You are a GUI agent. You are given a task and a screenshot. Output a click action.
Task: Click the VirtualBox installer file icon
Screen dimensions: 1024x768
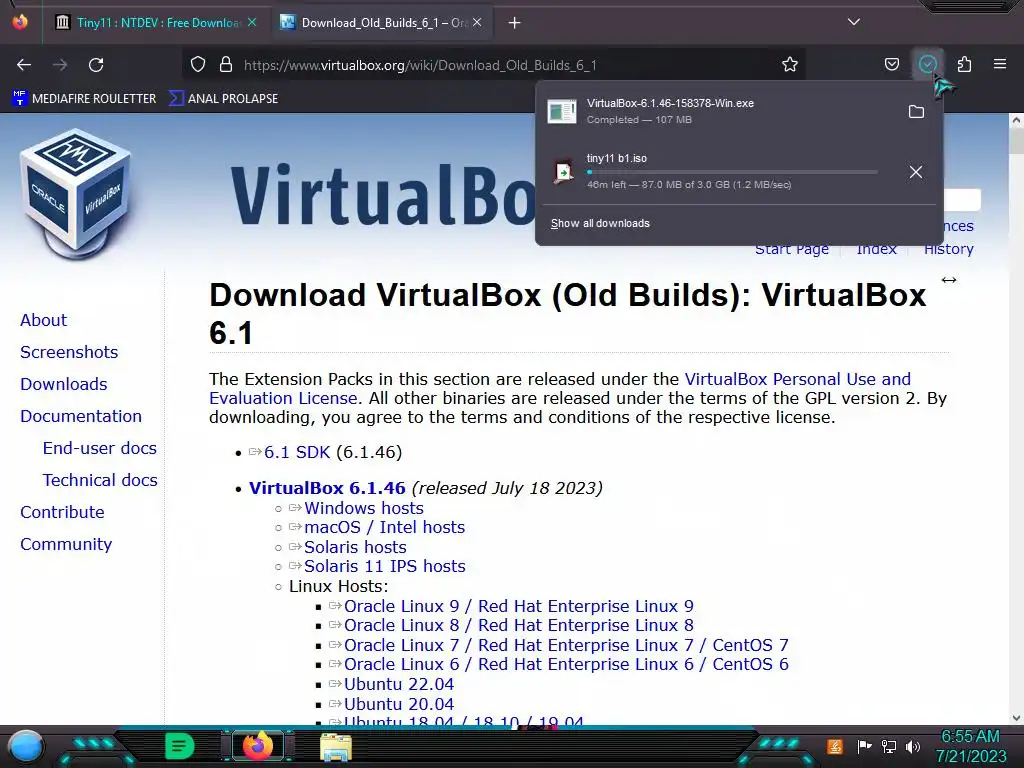(562, 111)
